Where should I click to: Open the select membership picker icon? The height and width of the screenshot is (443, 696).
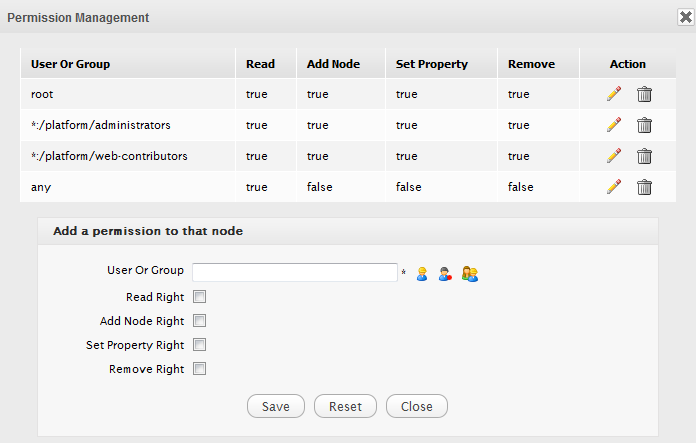click(x=445, y=273)
